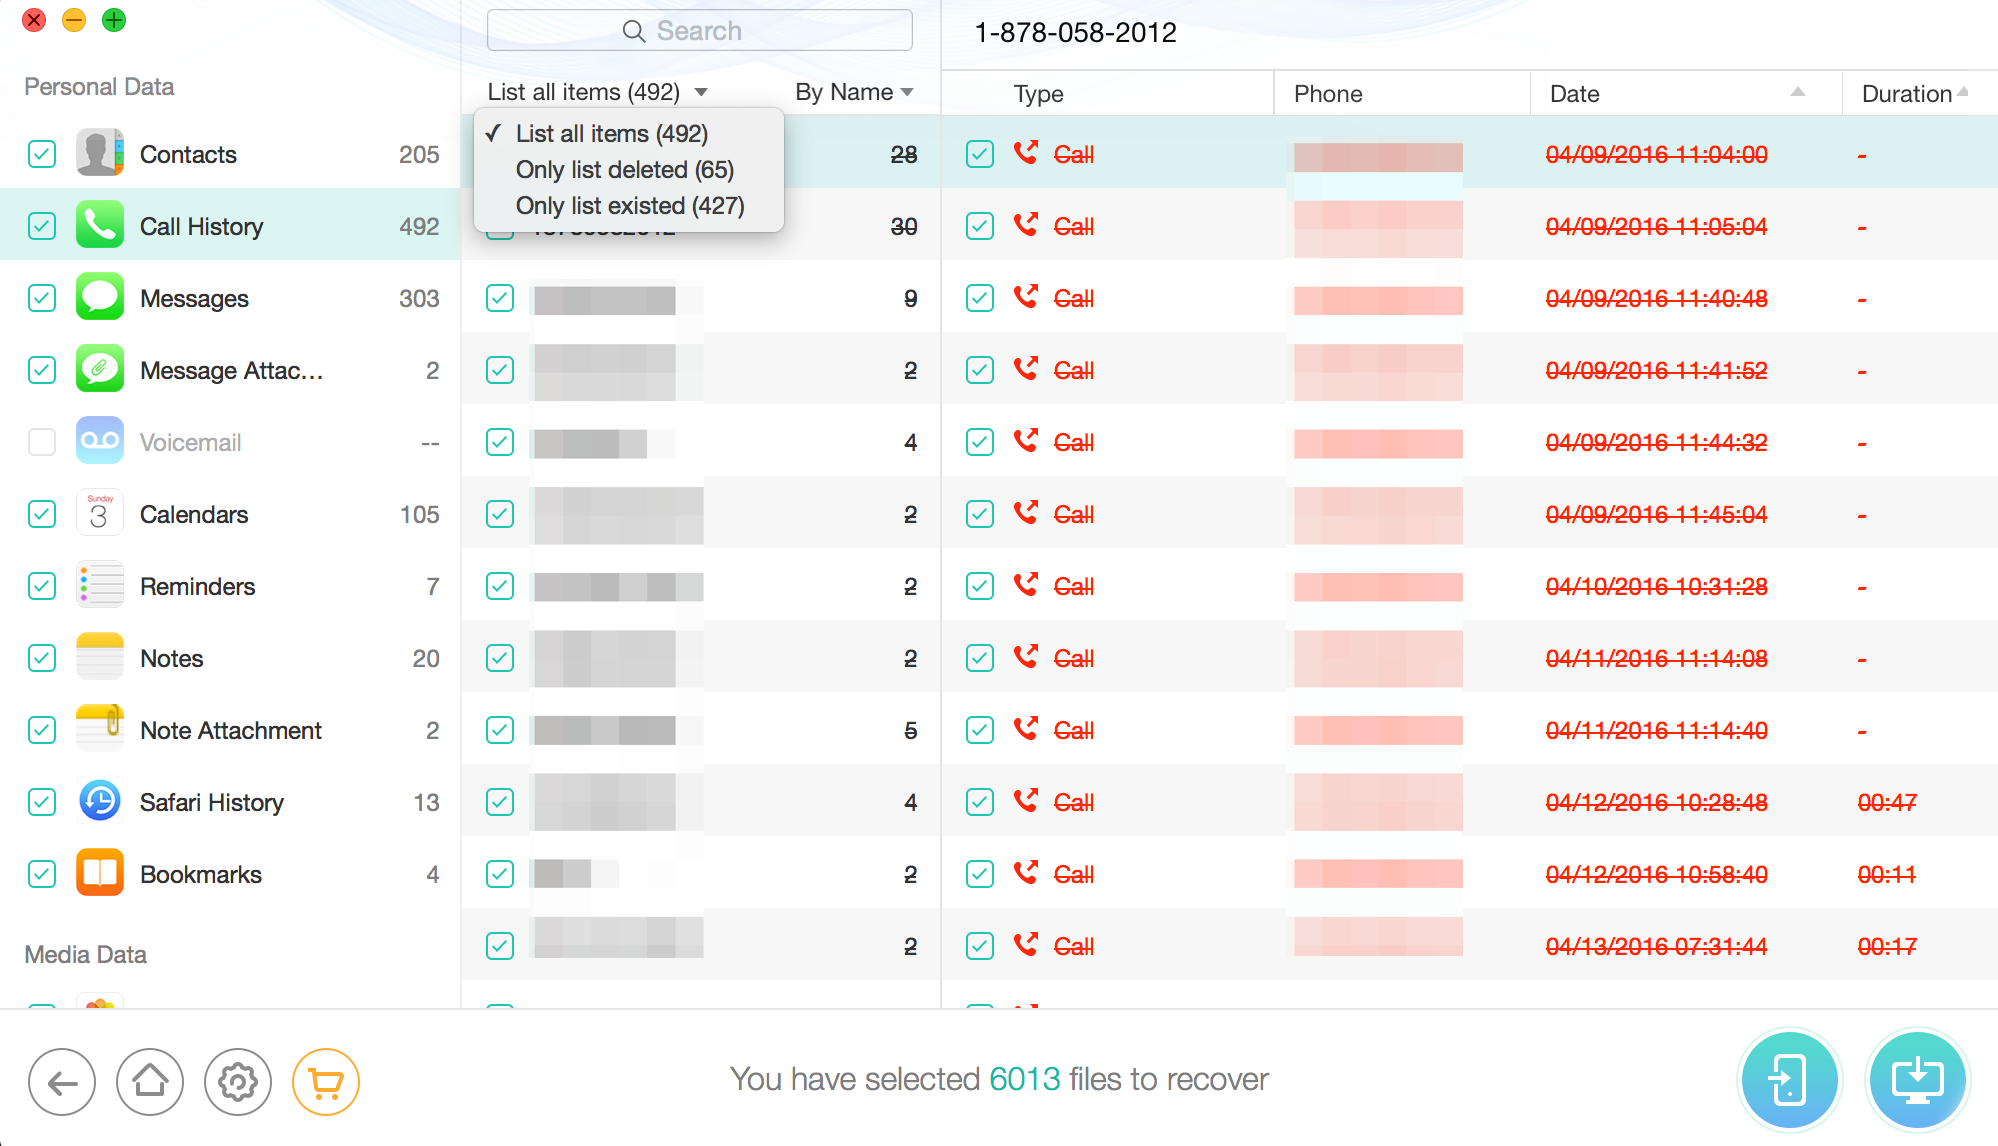Open the List all items dropdown

click(598, 92)
